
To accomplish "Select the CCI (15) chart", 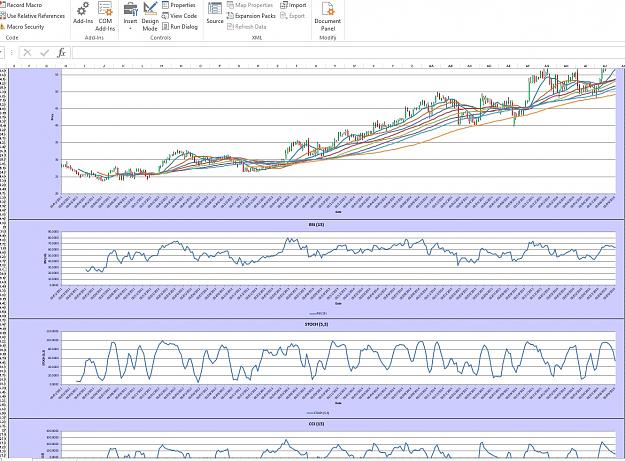I will (316, 439).
